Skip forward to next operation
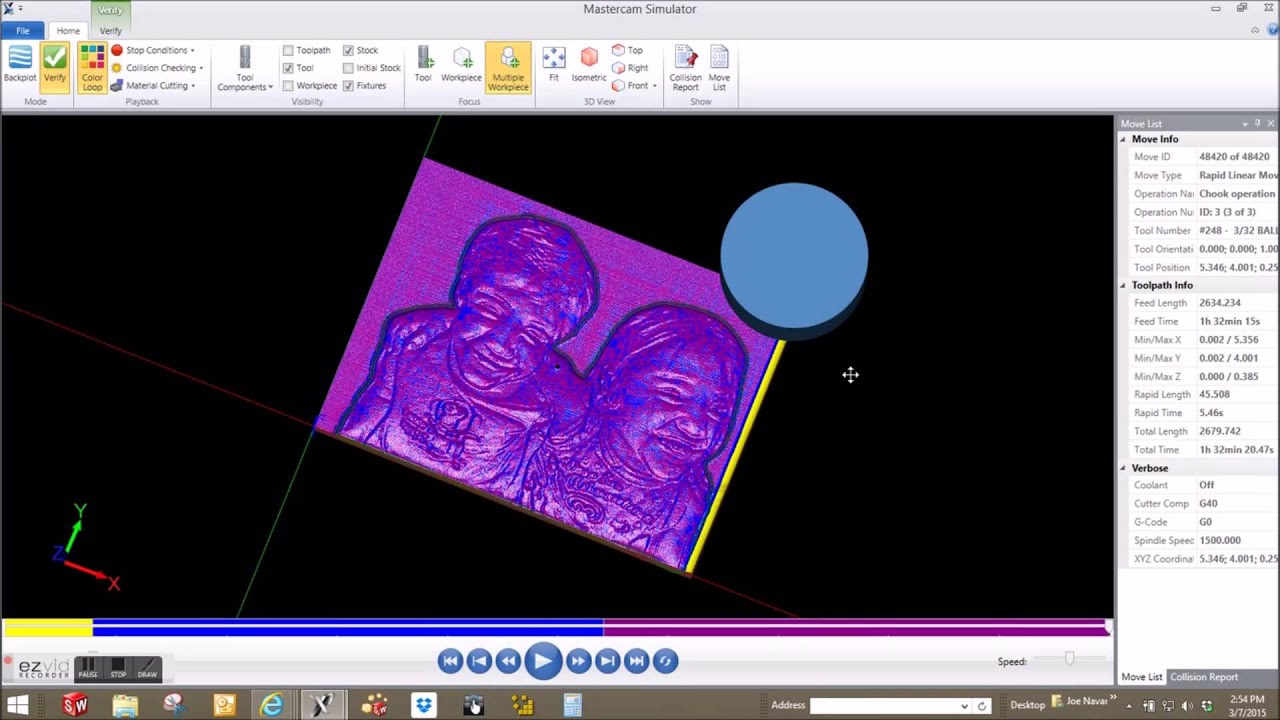 [x=607, y=661]
